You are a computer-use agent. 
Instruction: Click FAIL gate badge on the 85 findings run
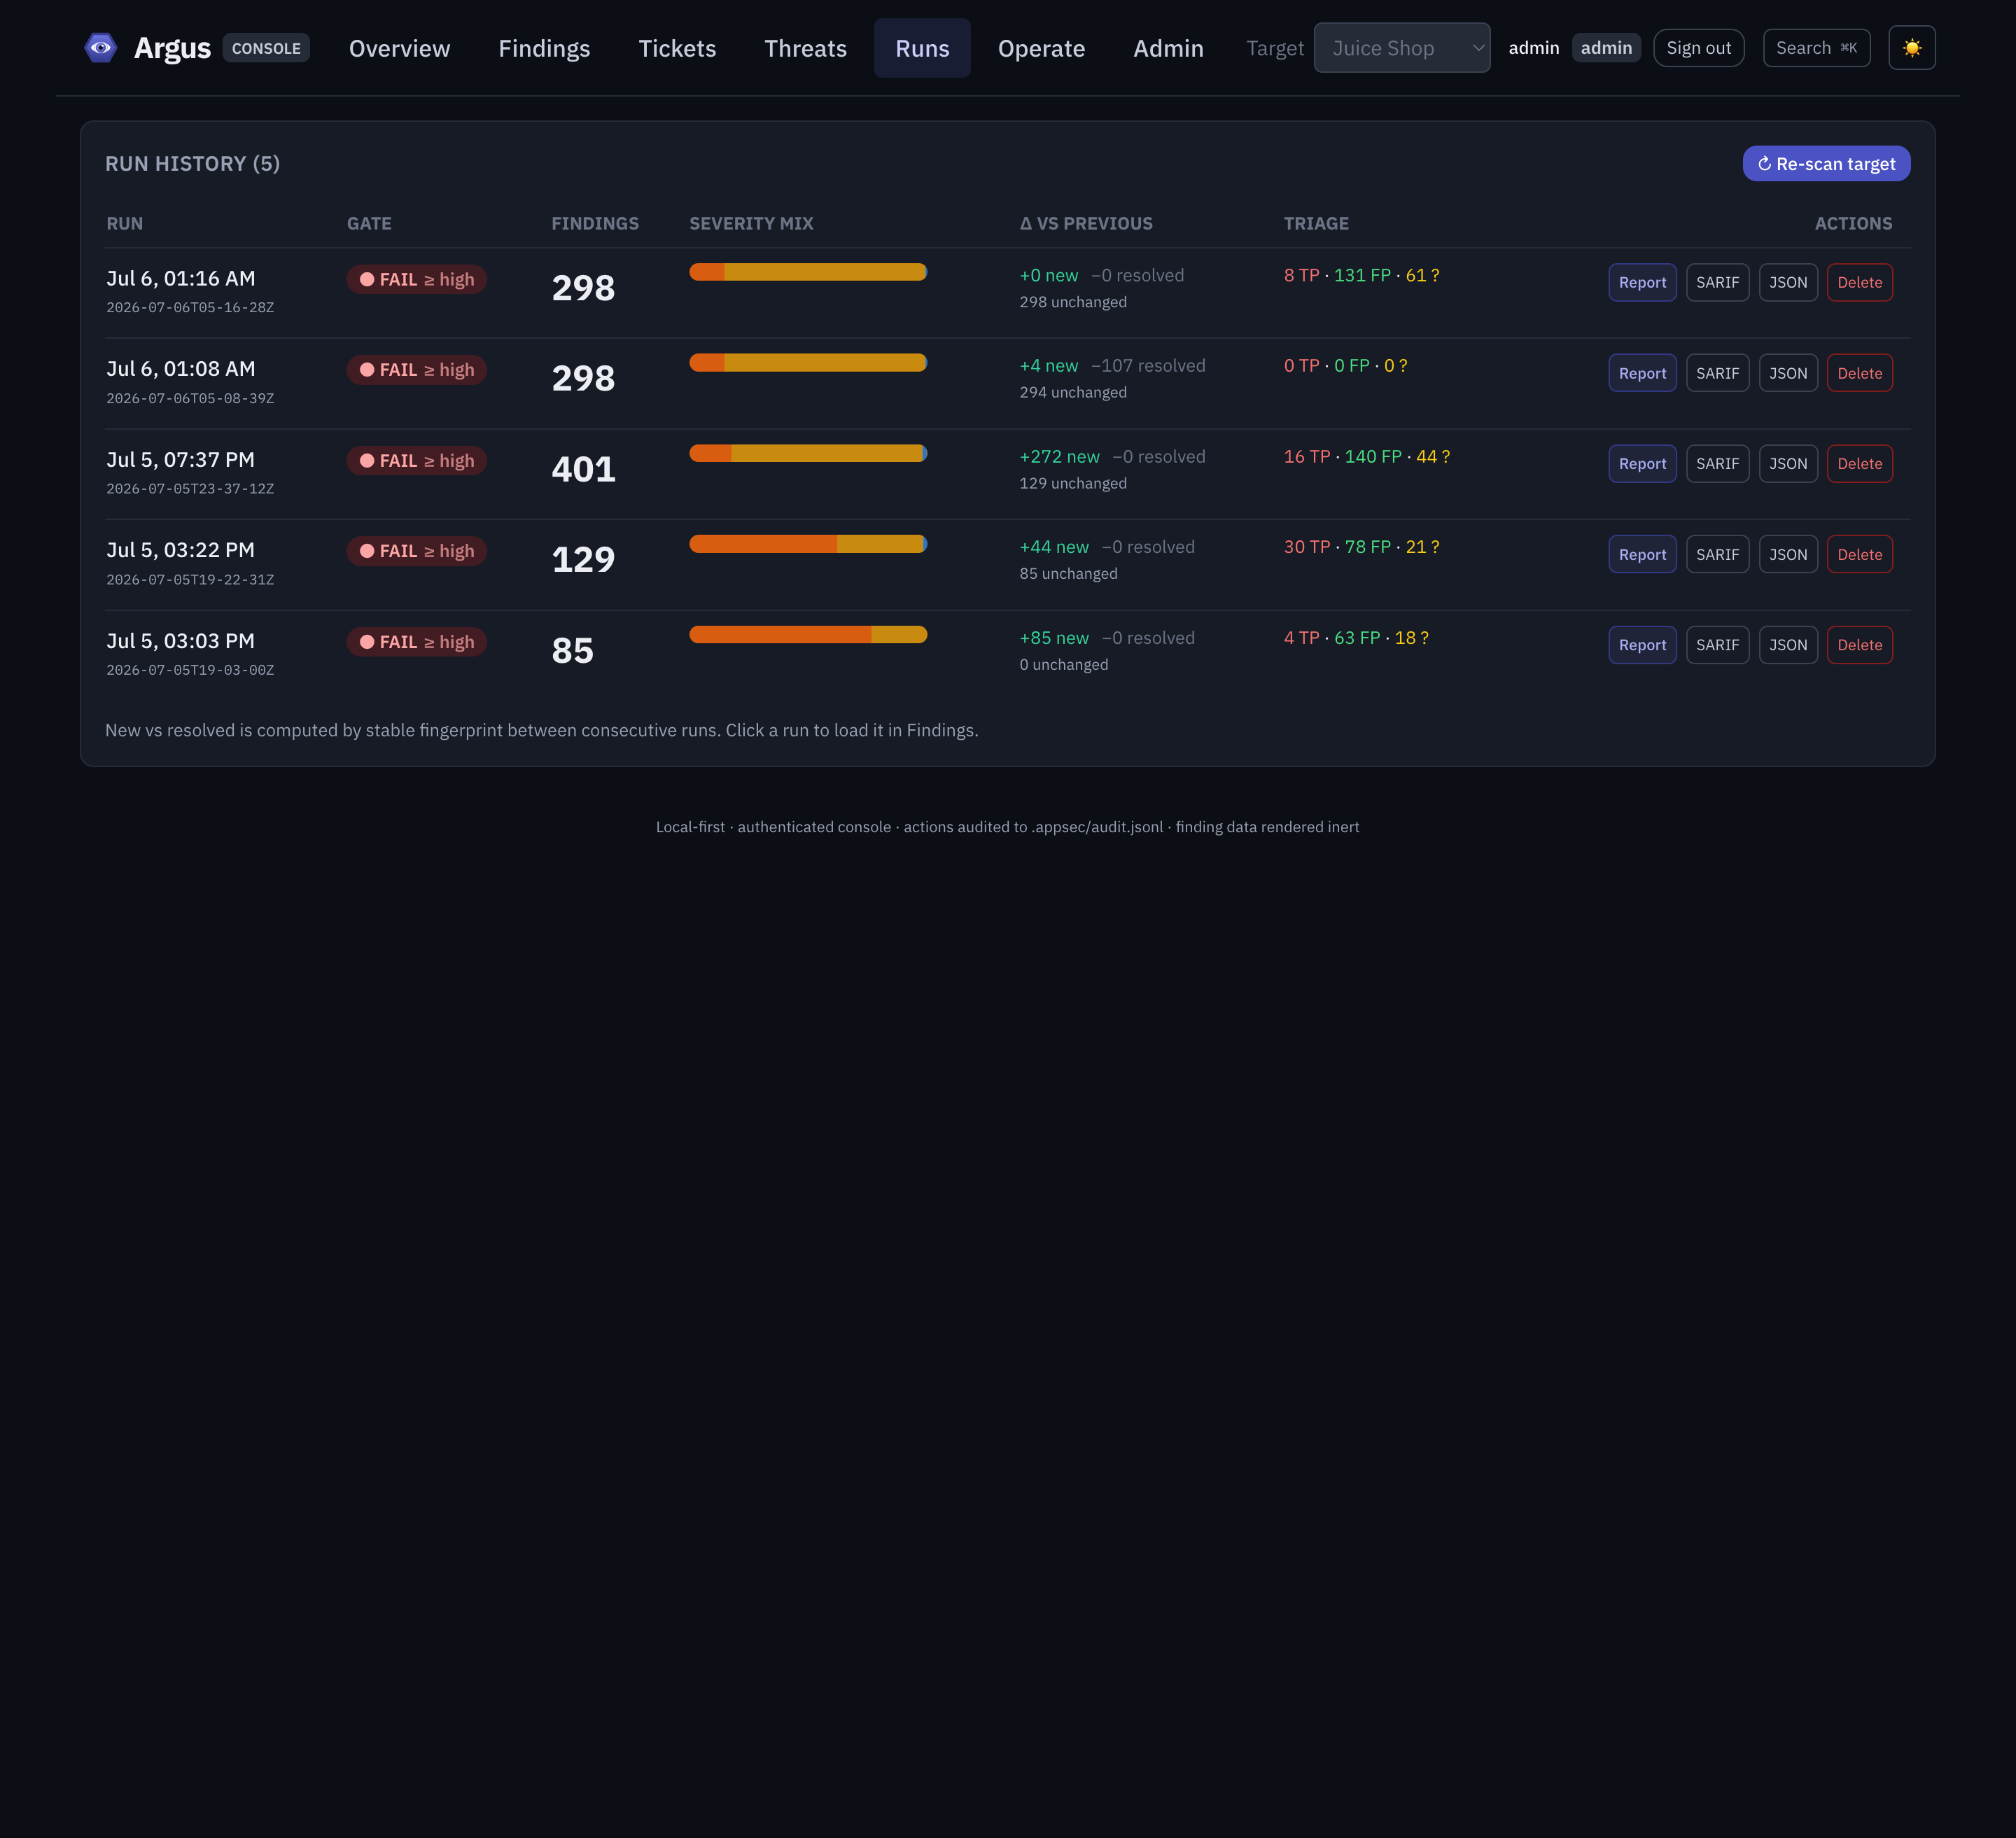pos(416,642)
